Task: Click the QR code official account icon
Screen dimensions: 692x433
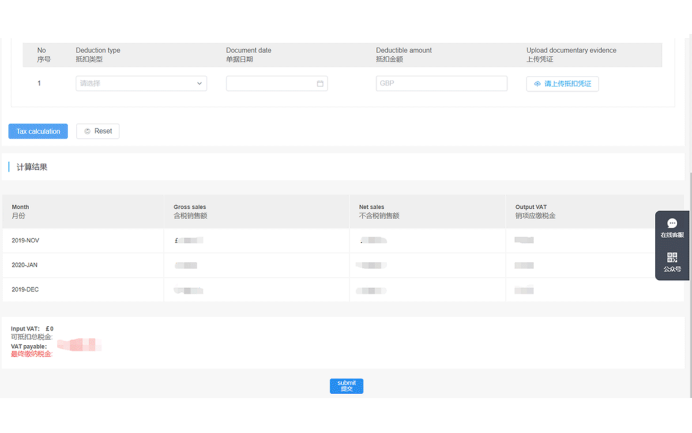Action: coord(672,262)
